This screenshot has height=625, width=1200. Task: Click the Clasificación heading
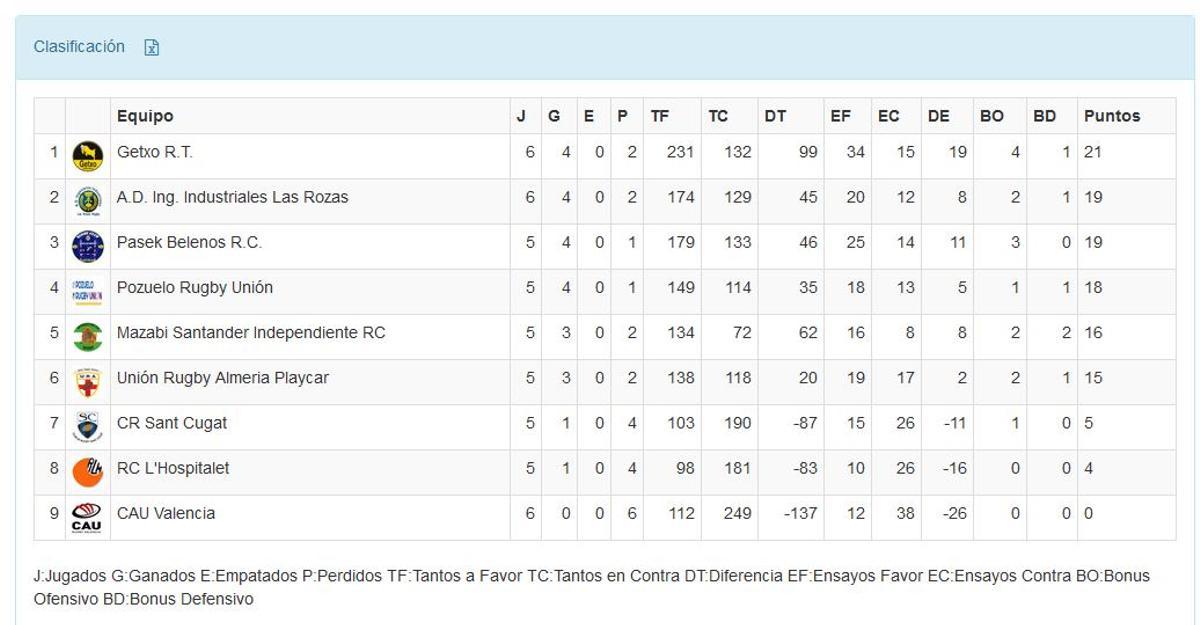coord(80,46)
